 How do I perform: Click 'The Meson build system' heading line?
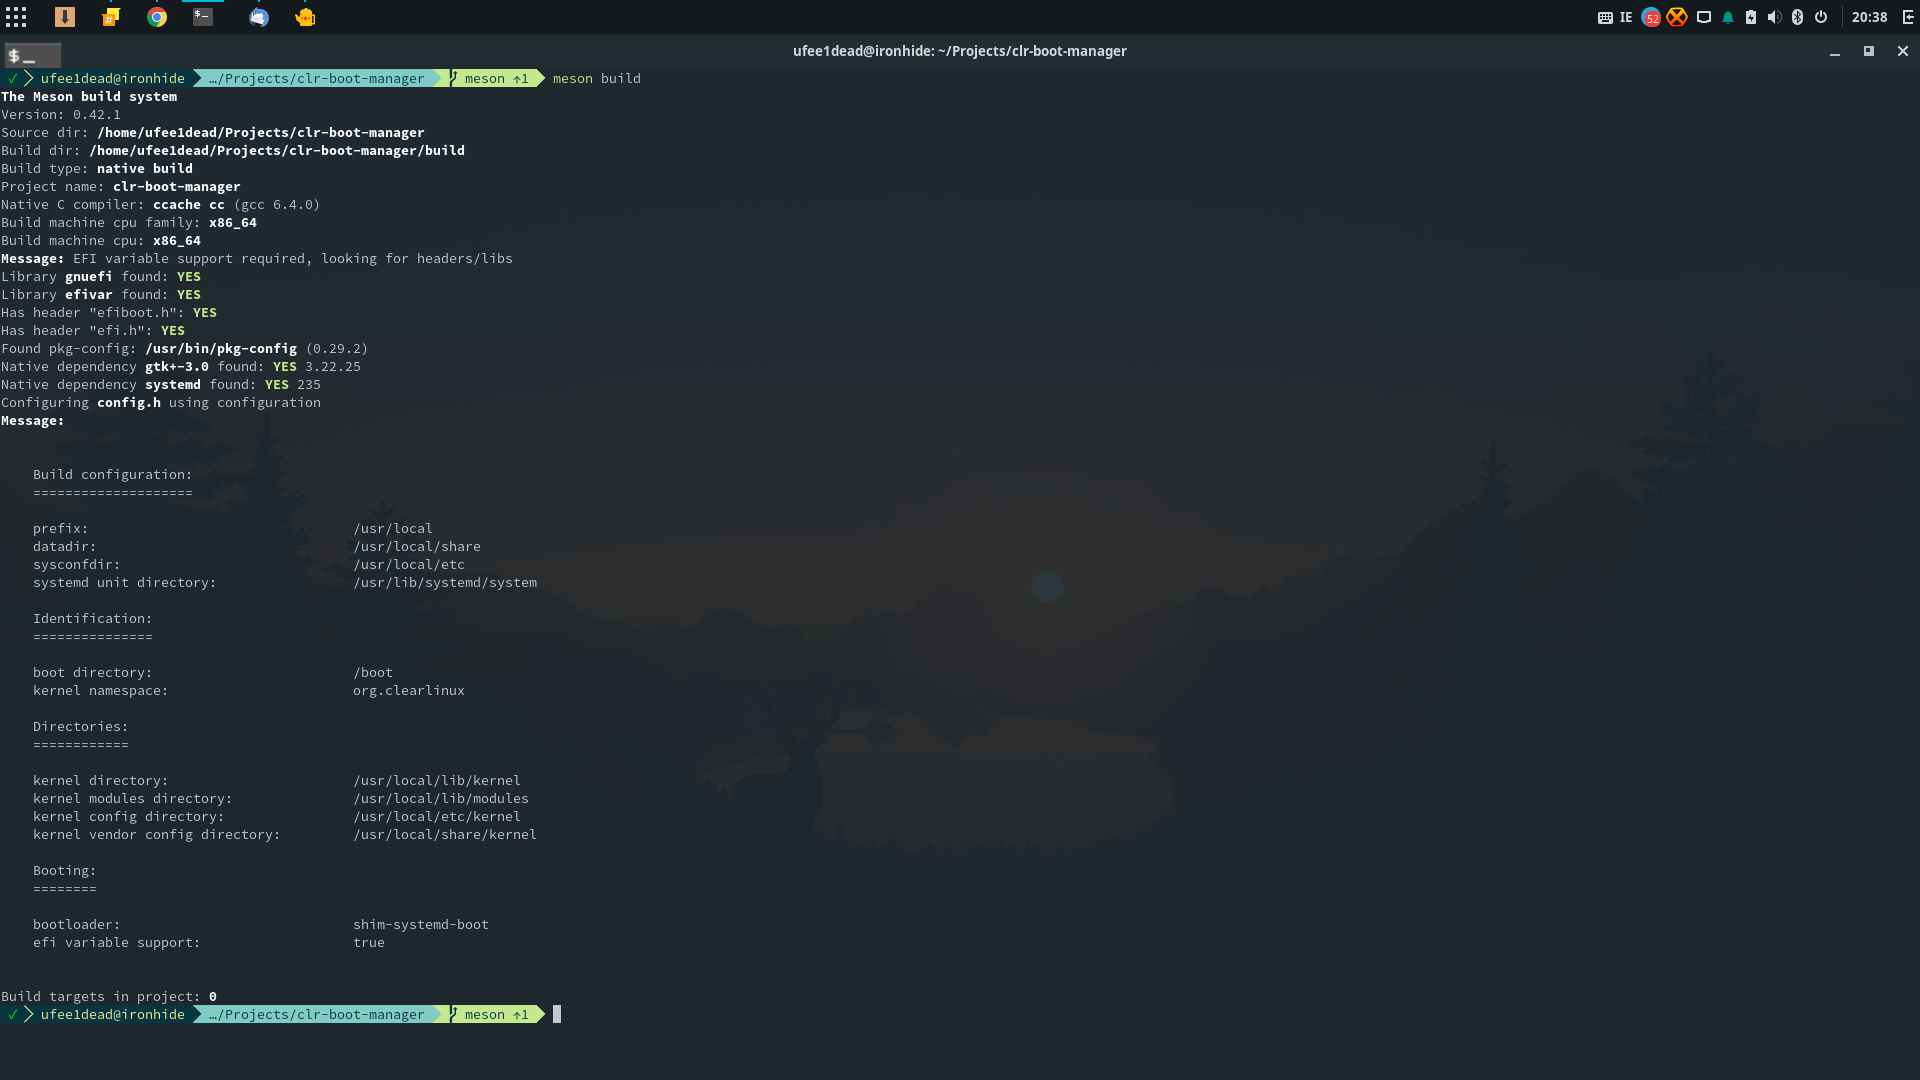tap(89, 97)
